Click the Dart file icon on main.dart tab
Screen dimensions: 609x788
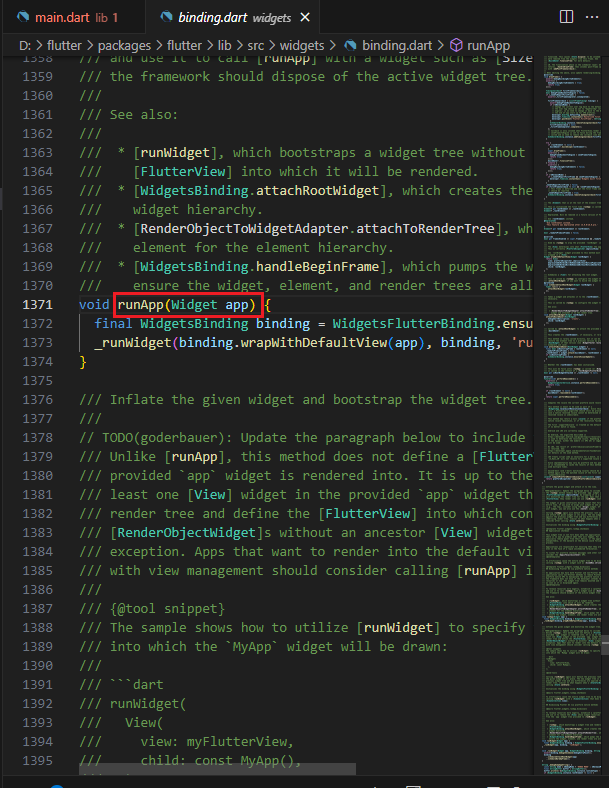coord(23,18)
